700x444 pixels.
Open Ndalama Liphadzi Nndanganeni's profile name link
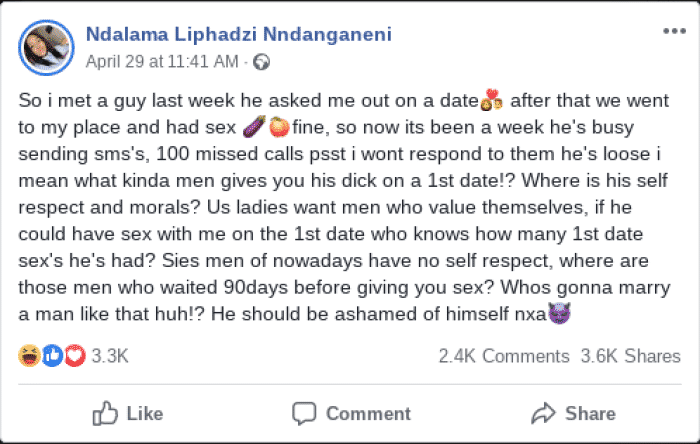coord(238,35)
